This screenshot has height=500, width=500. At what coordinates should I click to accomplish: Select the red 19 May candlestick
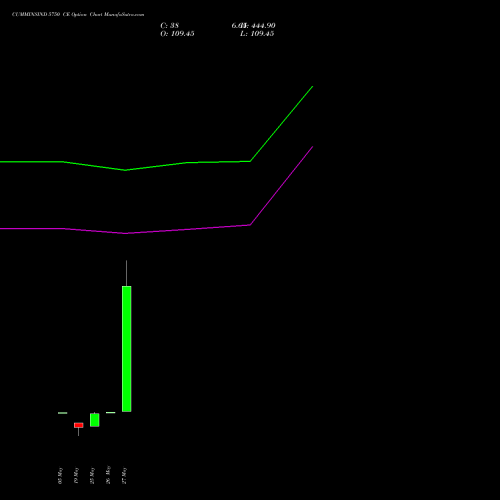click(78, 425)
